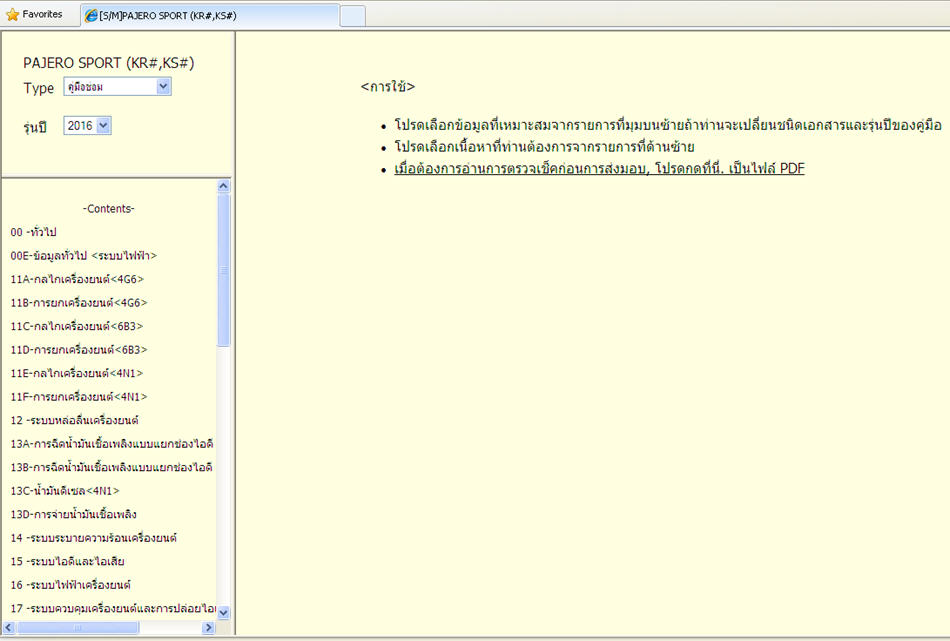Open chapter 11E engine mechanical <4N1>
The width and height of the screenshot is (950, 641).
click(76, 373)
